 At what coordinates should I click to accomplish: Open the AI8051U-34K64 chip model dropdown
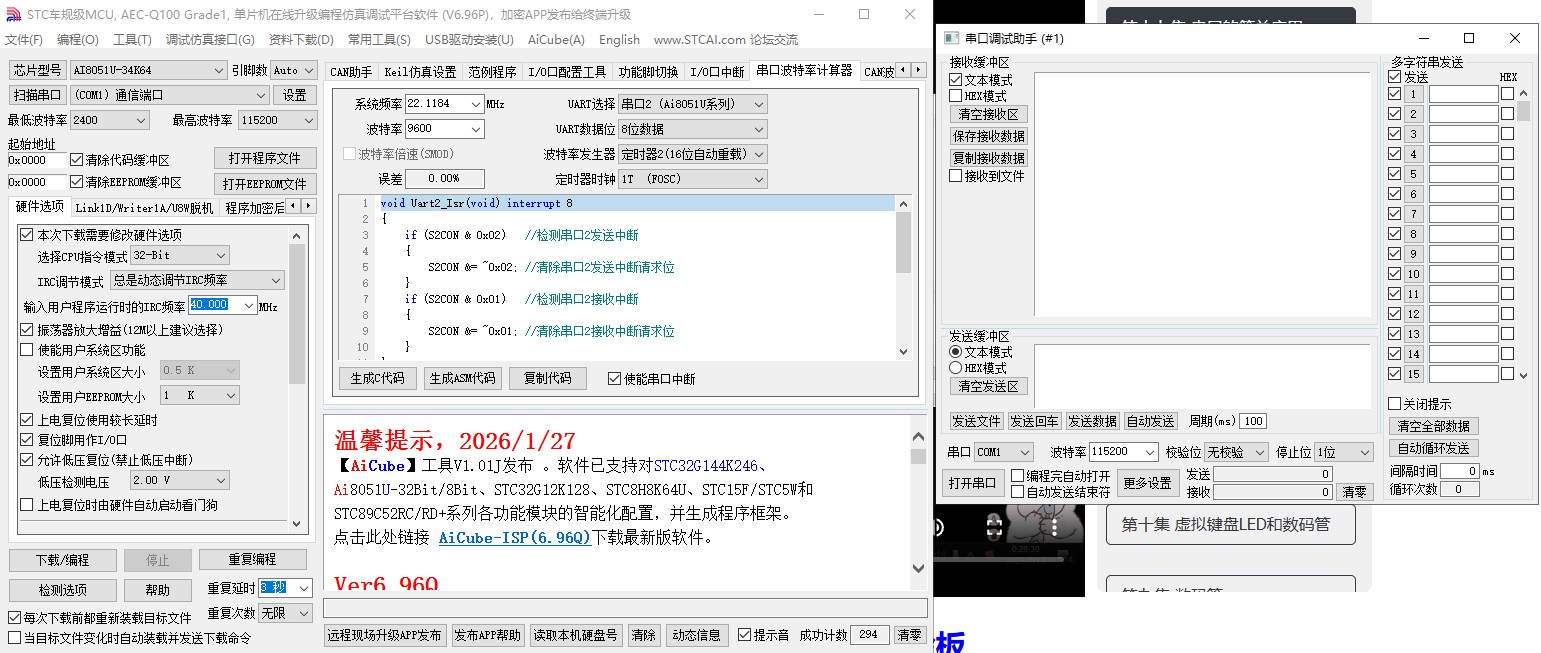[x=145, y=70]
